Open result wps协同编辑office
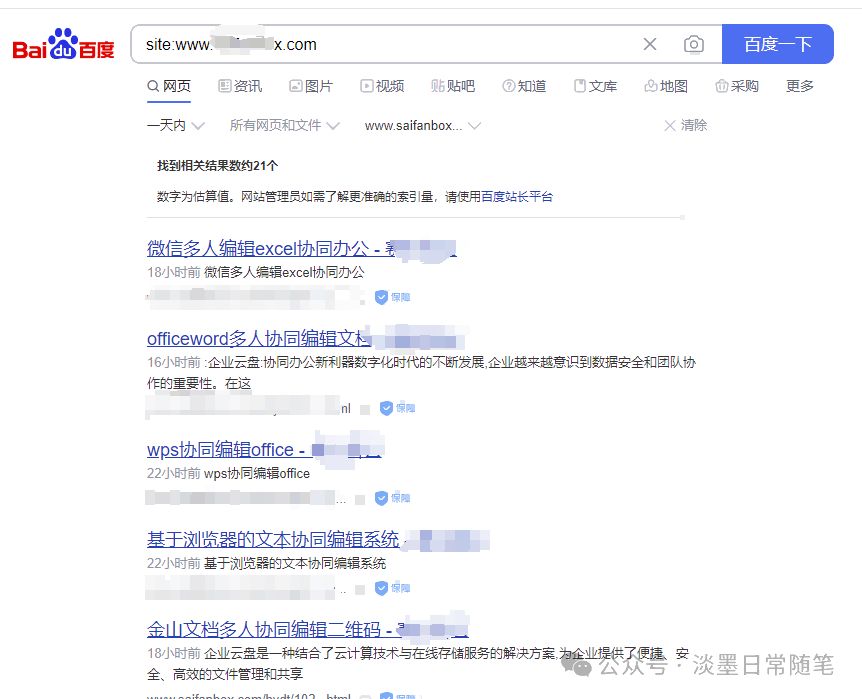Viewport: 862px width, 699px height. (264, 449)
